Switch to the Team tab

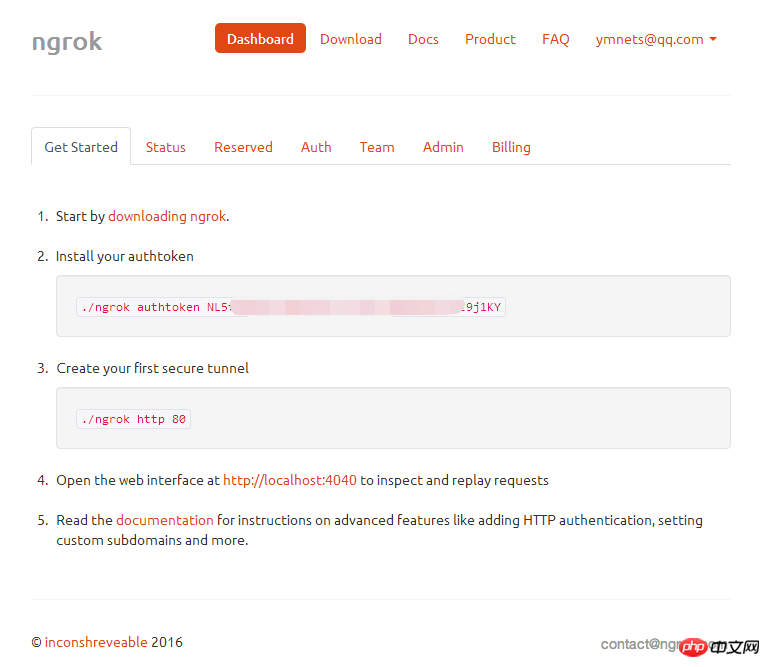tap(377, 147)
